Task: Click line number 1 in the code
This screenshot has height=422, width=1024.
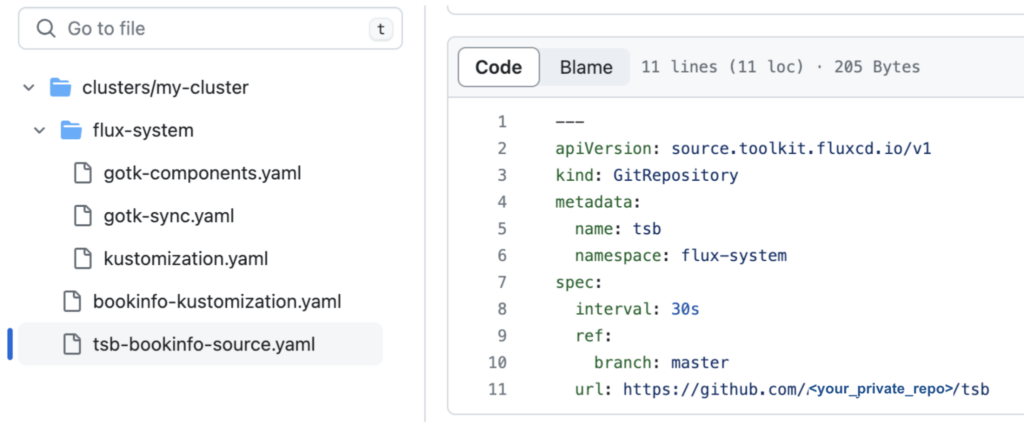Action: tap(502, 122)
